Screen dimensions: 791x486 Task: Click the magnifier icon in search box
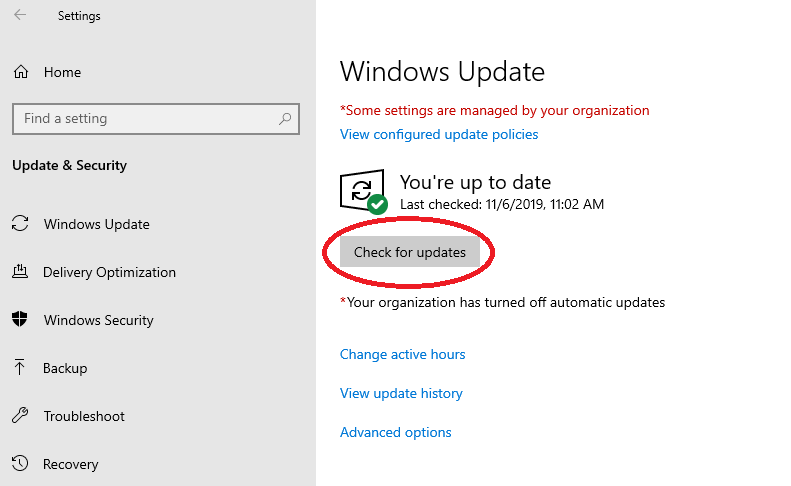pyautogui.click(x=285, y=118)
